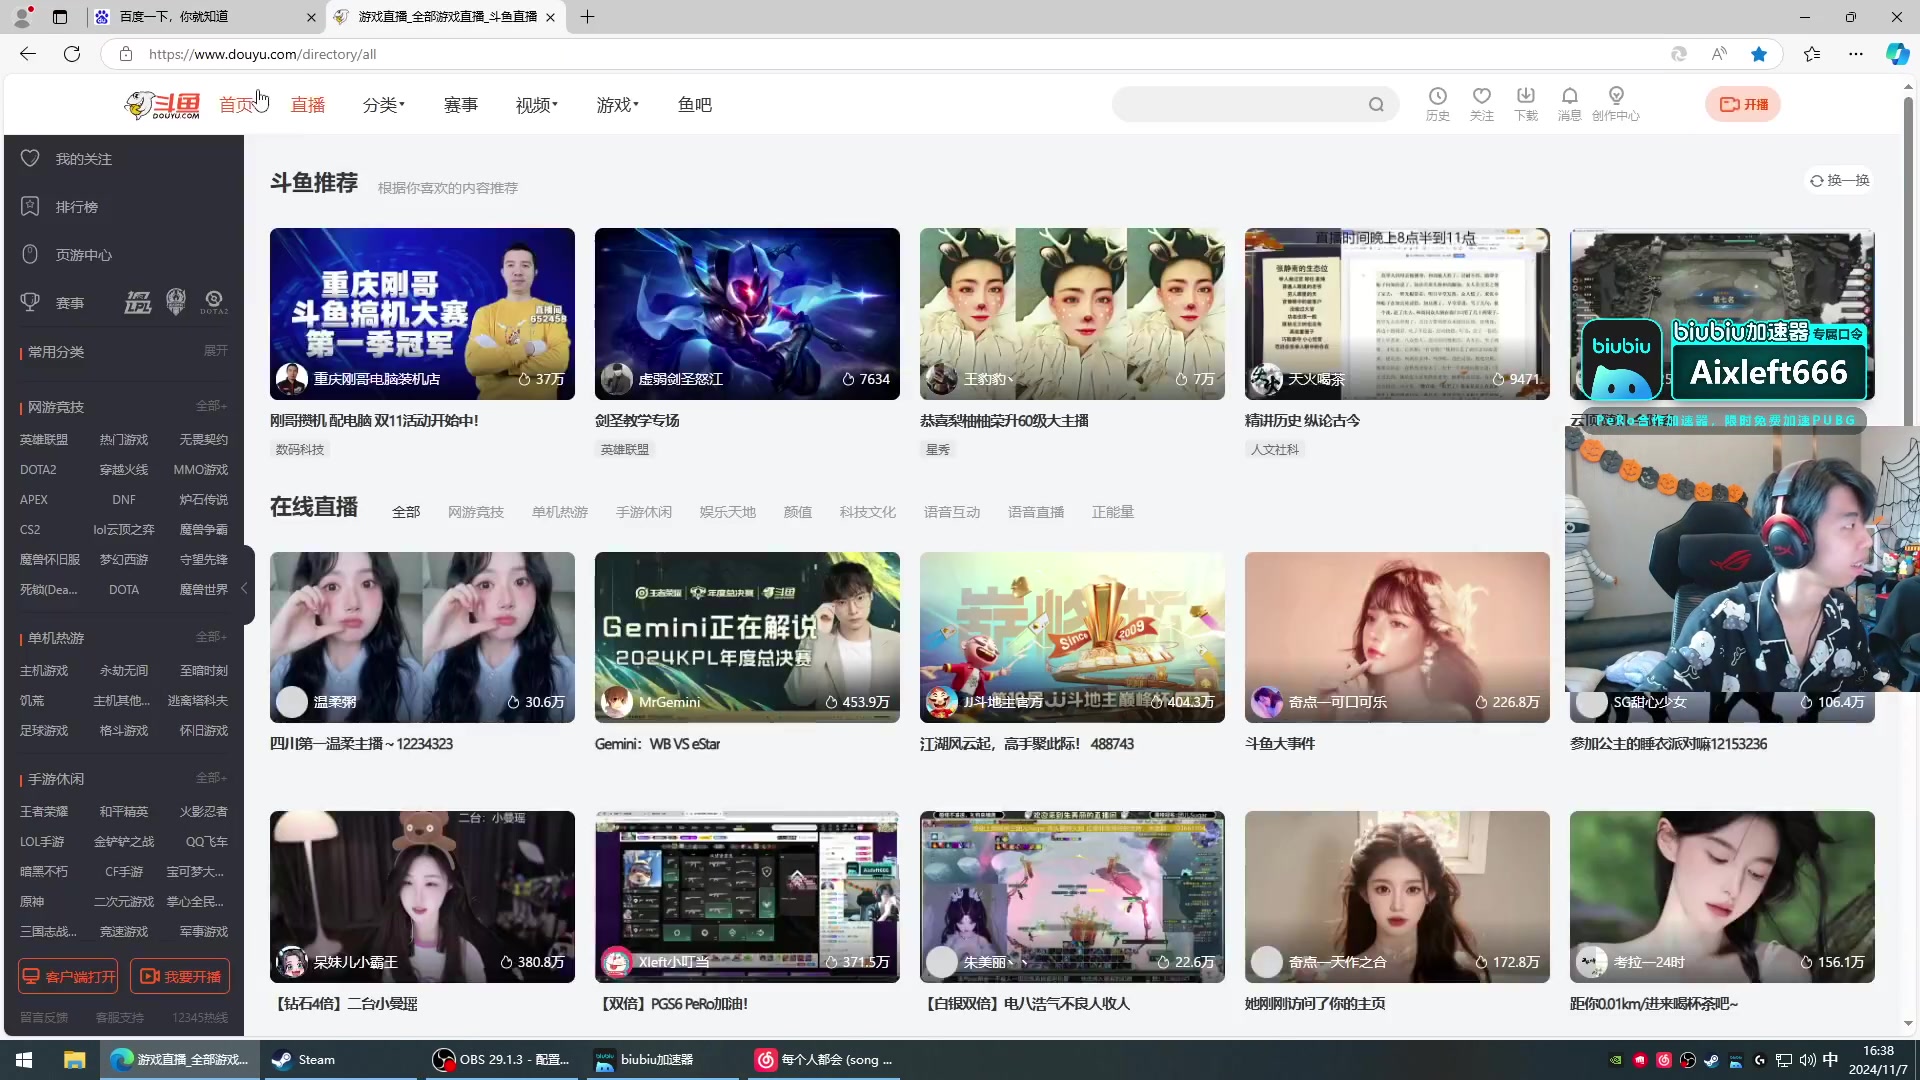Image resolution: width=1920 pixels, height=1080 pixels.
Task: Open the 永劫无间 category link
Action: click(124, 671)
